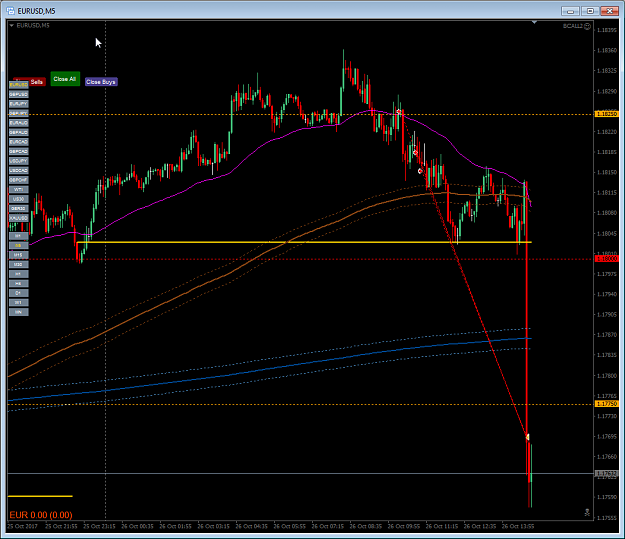The image size is (625, 539).
Task: Change to MN monthly timeframe
Action: click(x=19, y=312)
